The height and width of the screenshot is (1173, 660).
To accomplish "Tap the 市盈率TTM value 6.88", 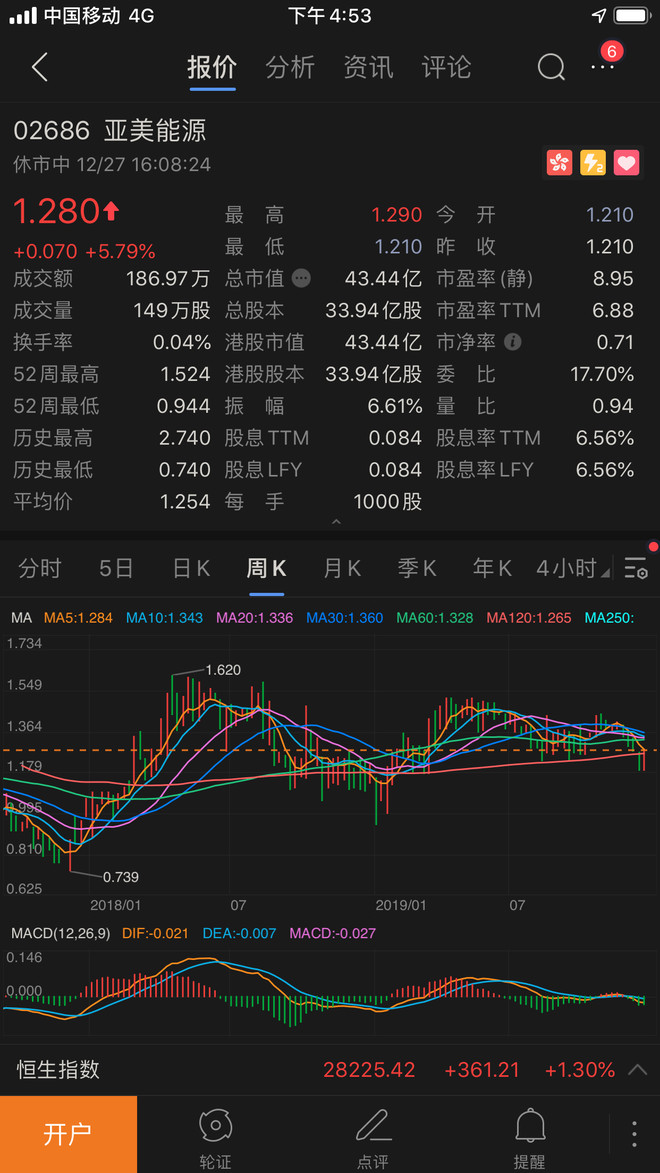I will [x=614, y=310].
